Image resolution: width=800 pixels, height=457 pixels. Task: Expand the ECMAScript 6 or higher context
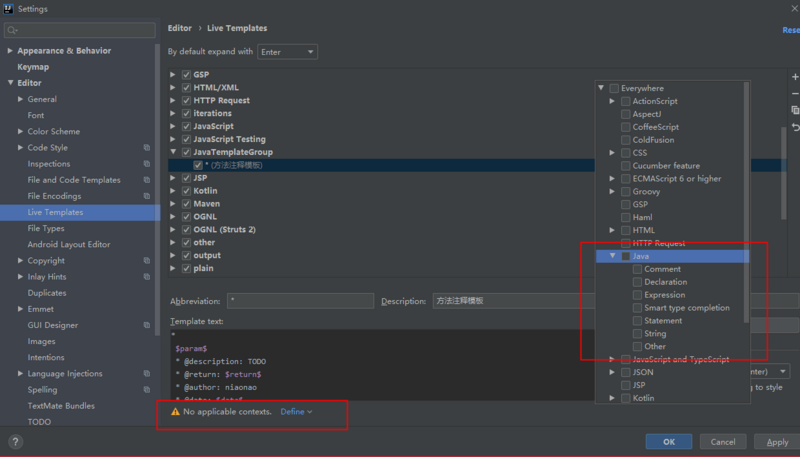click(612, 179)
